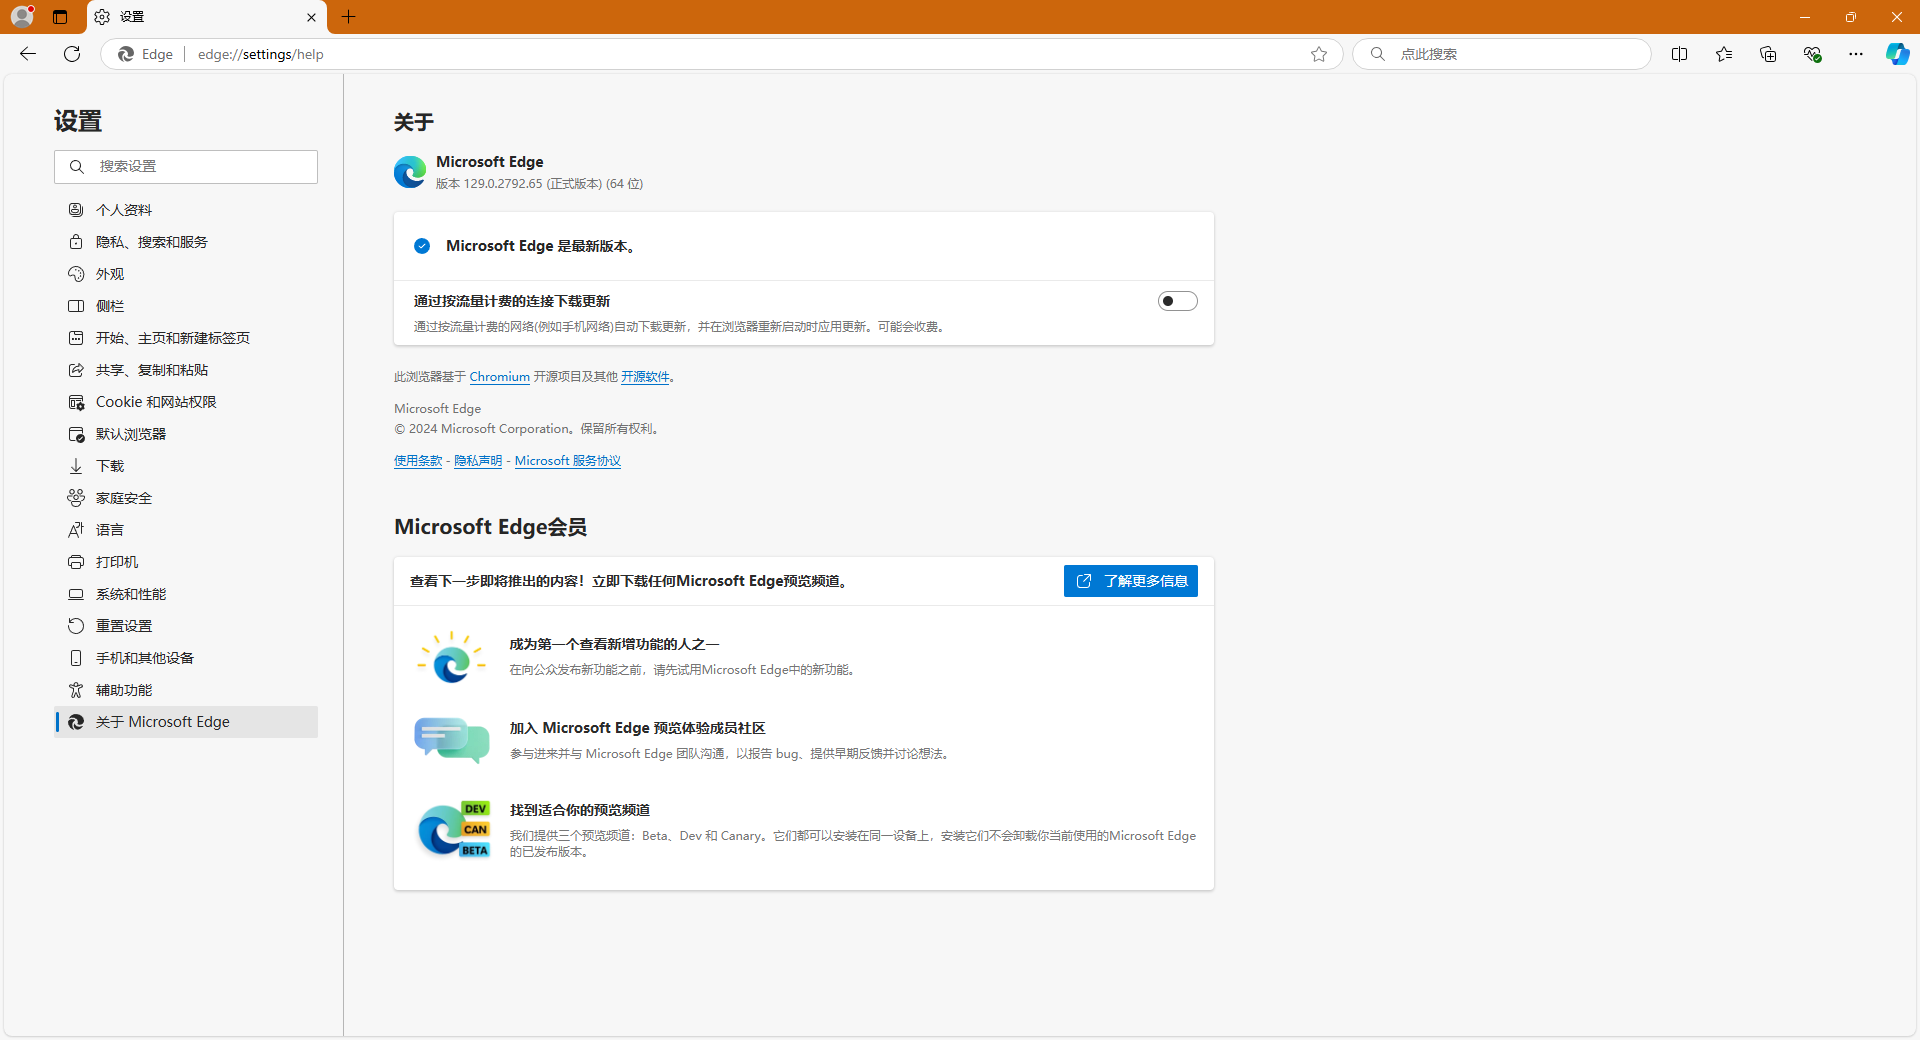This screenshot has height=1040, width=1920.
Task: Toggle 通过按流量计费的连接下载更新 switch
Action: click(1177, 301)
